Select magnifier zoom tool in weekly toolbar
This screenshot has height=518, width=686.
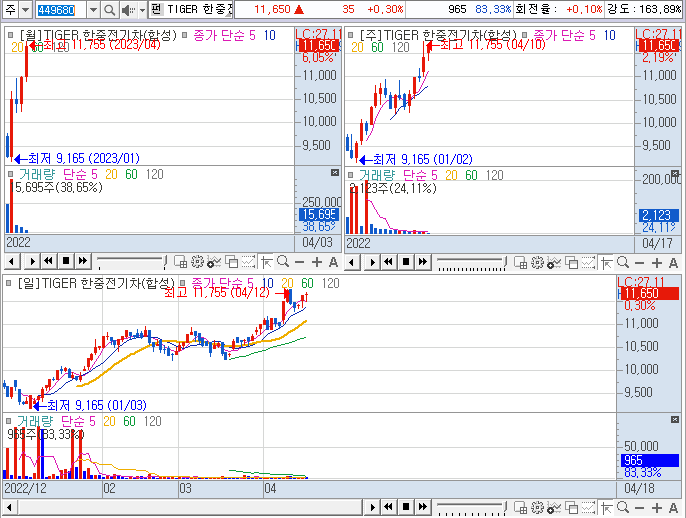coord(623,262)
